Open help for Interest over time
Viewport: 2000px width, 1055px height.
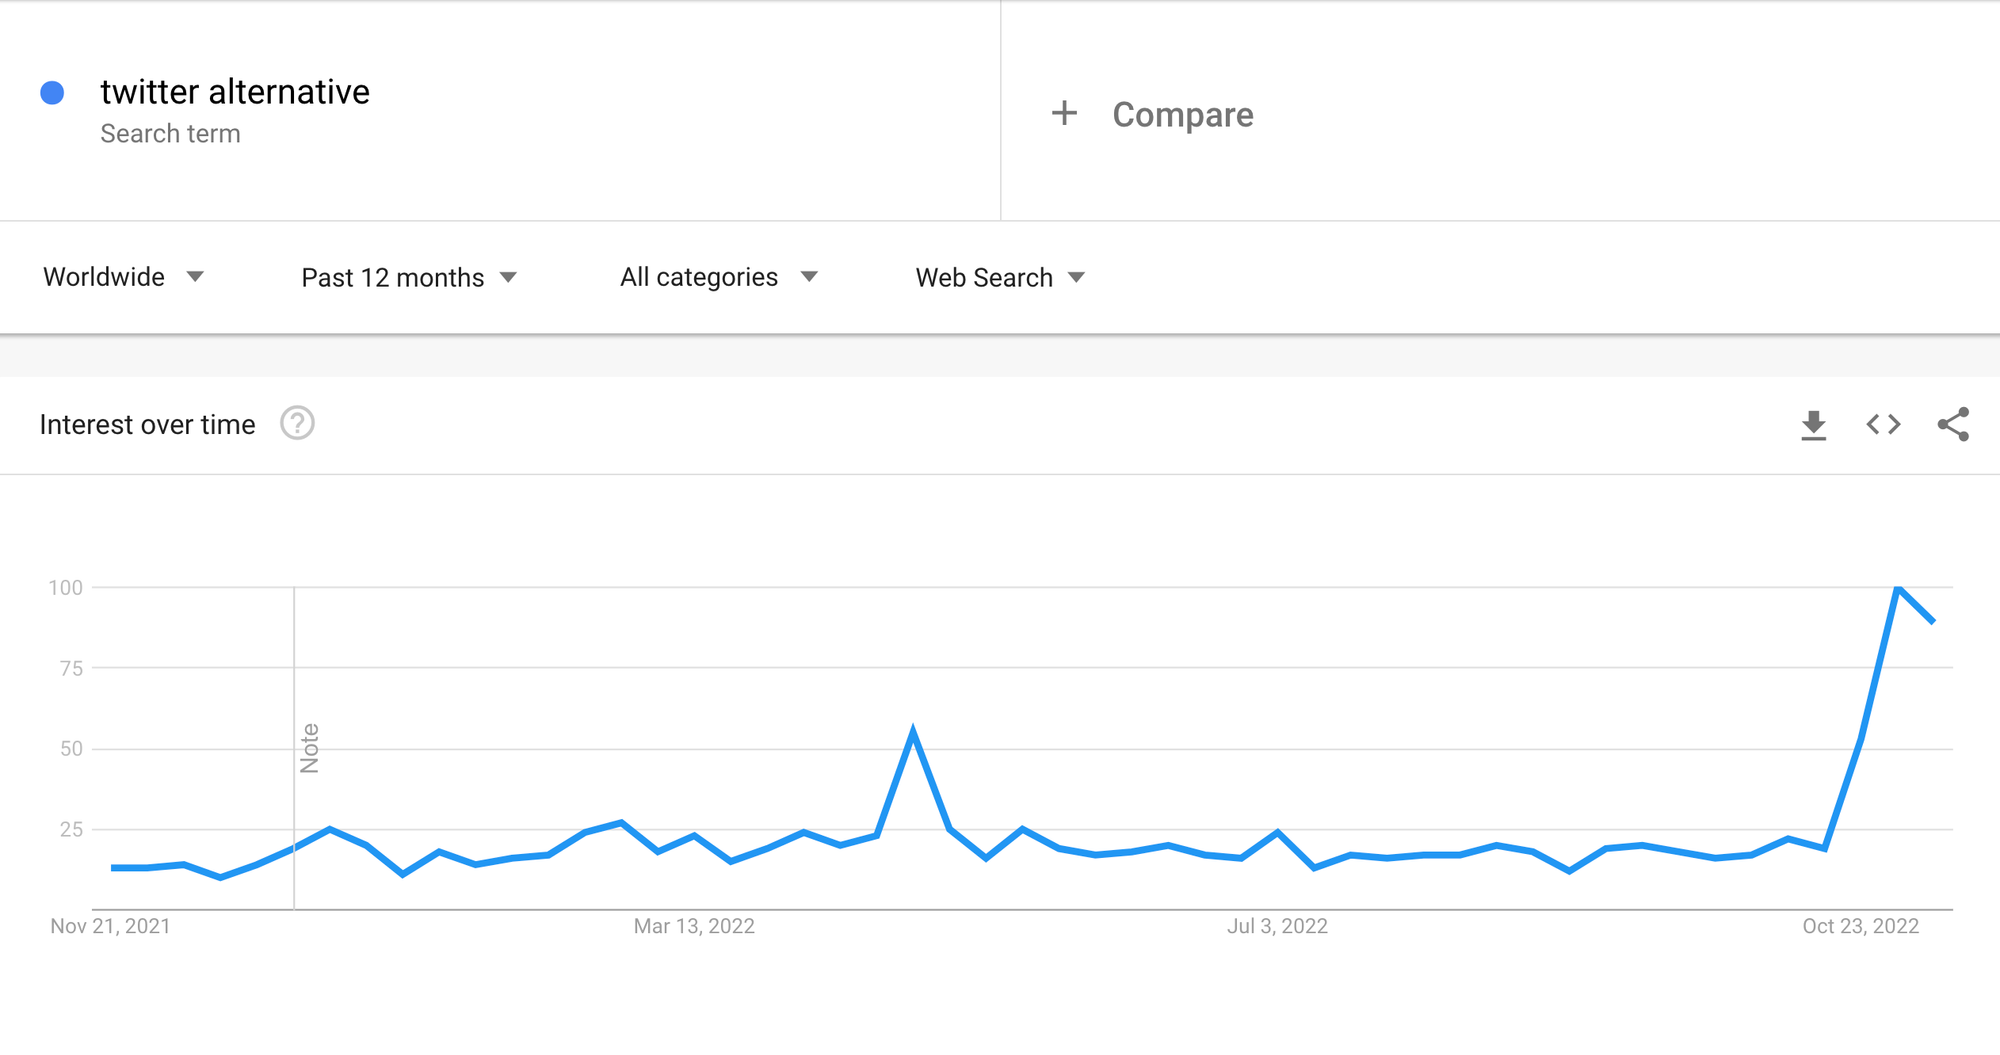[297, 424]
